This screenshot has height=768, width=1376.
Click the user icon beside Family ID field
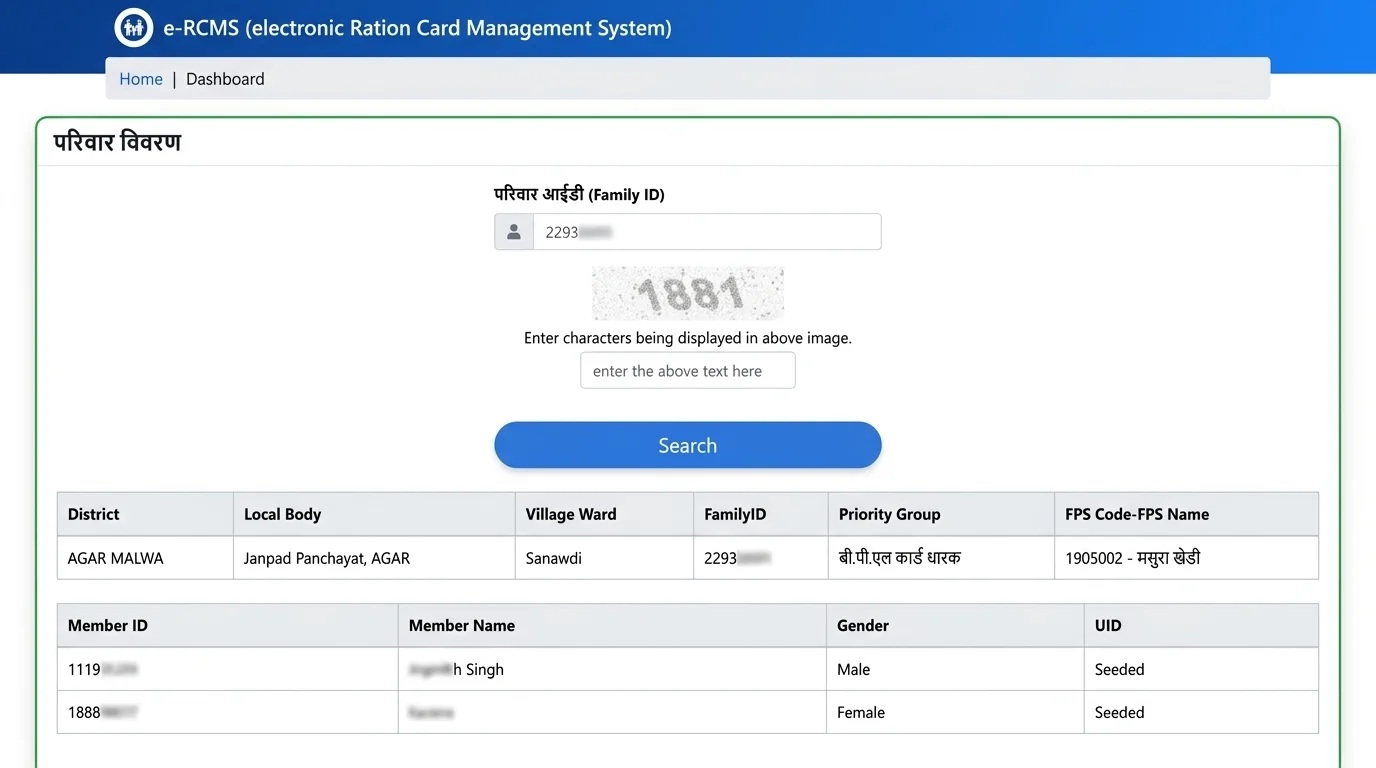click(514, 232)
